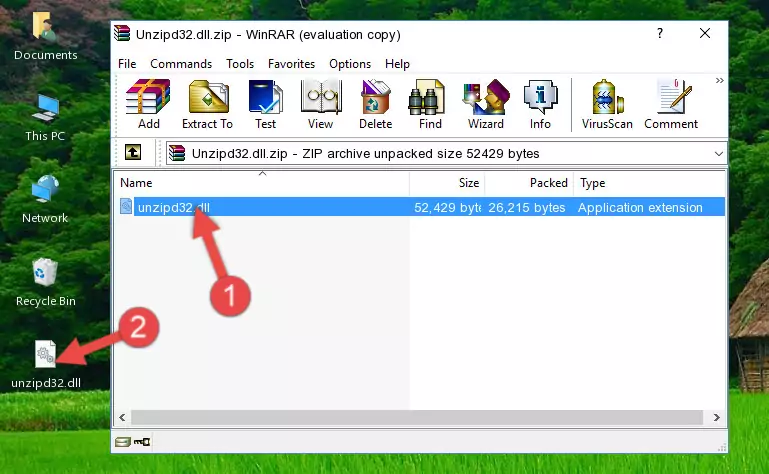The image size is (769, 474).
Task: Show archive Info
Action: [540, 105]
